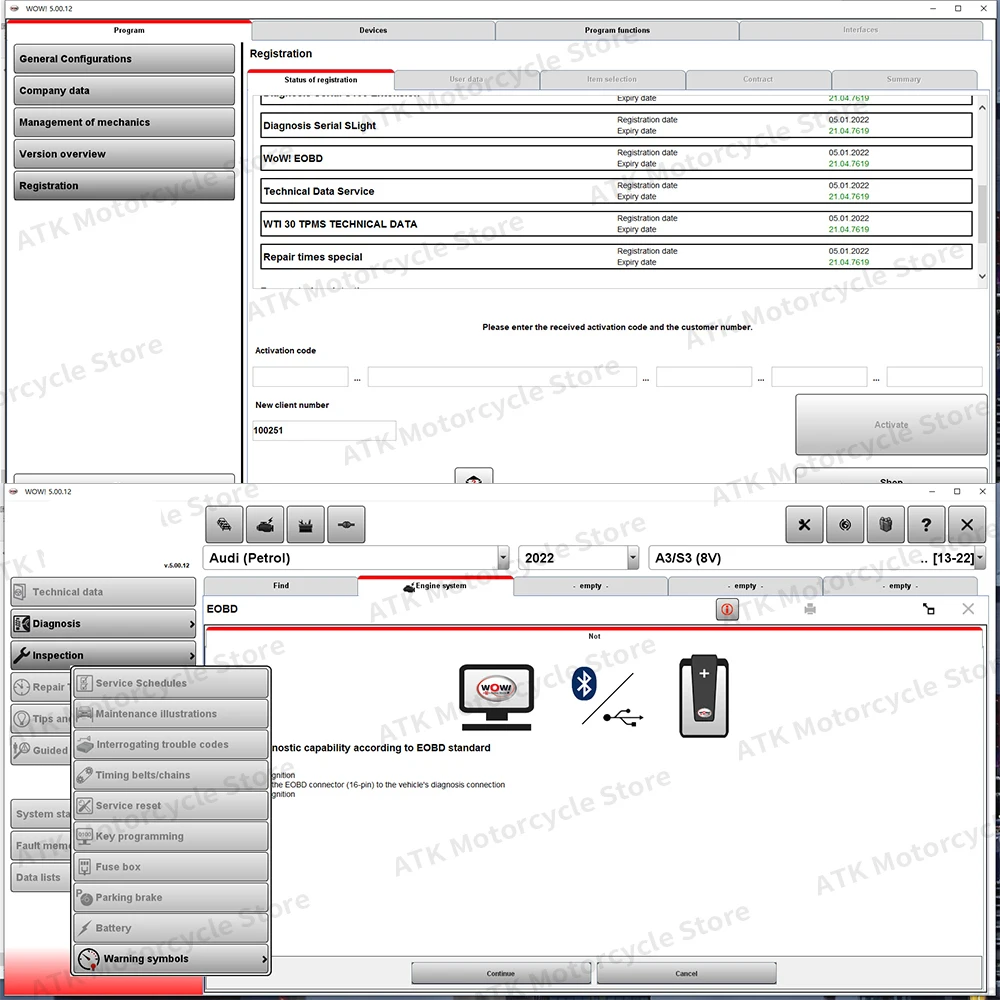Close the EOBD panel with gray X

968,609
